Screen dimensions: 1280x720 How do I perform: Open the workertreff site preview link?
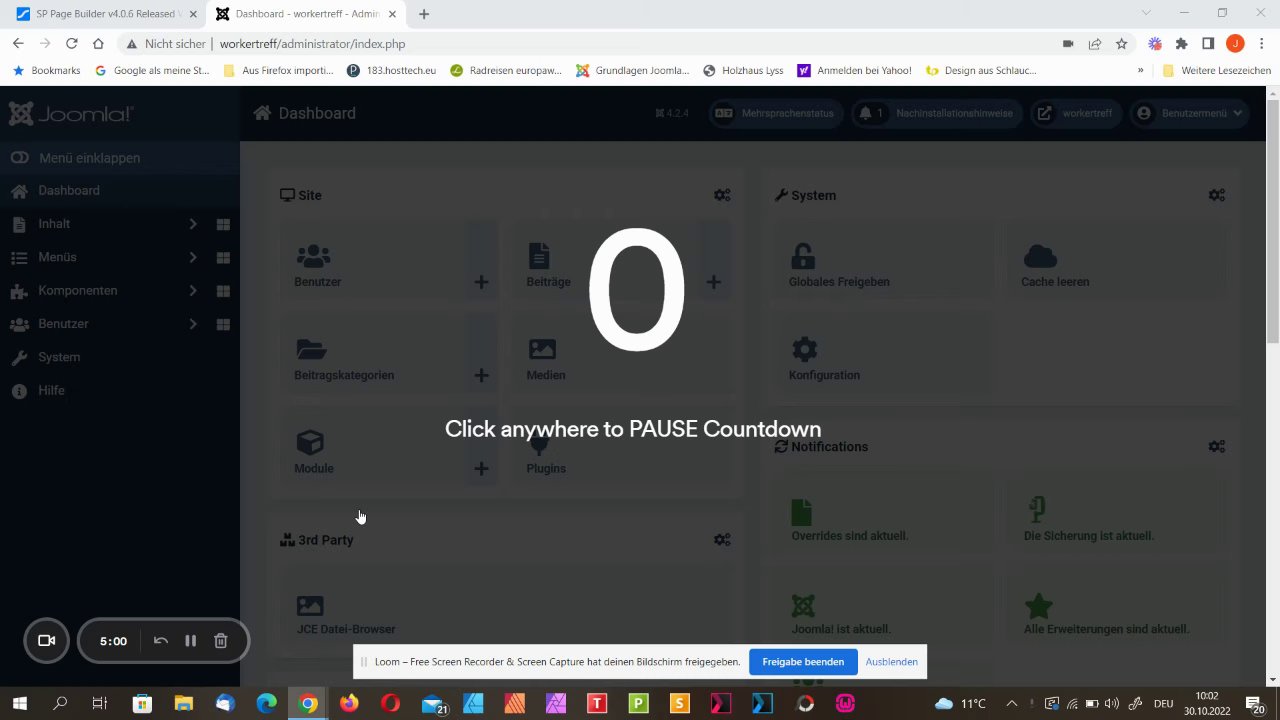tap(1075, 113)
